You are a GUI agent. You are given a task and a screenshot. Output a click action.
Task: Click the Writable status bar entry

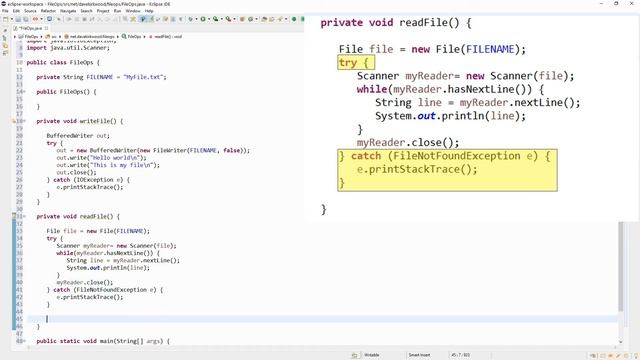(371, 355)
